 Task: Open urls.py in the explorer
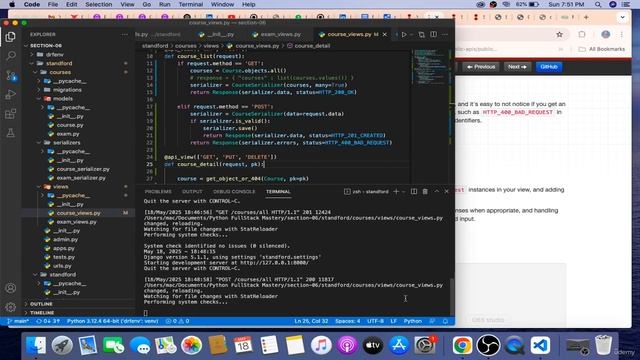[x=62, y=266]
